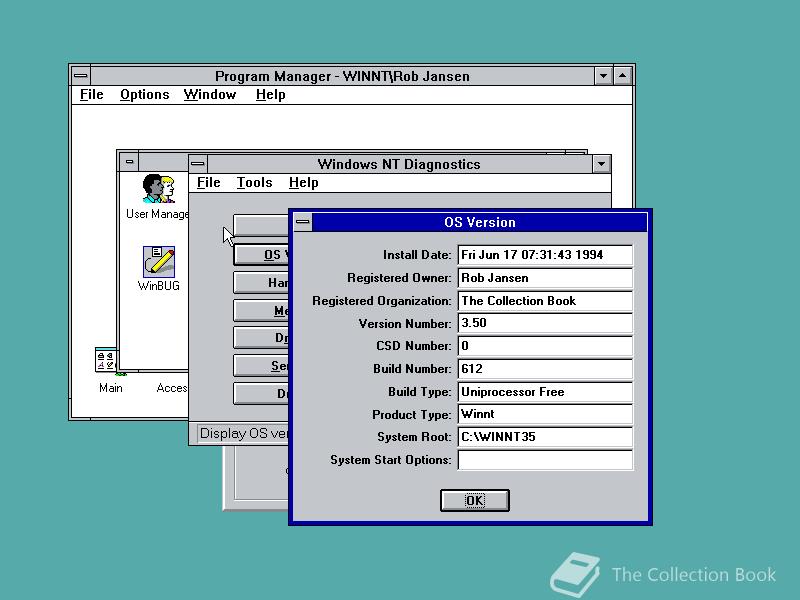This screenshot has width=800, height=600.
Task: Launch the WinBUG program icon
Action: pyautogui.click(x=159, y=261)
